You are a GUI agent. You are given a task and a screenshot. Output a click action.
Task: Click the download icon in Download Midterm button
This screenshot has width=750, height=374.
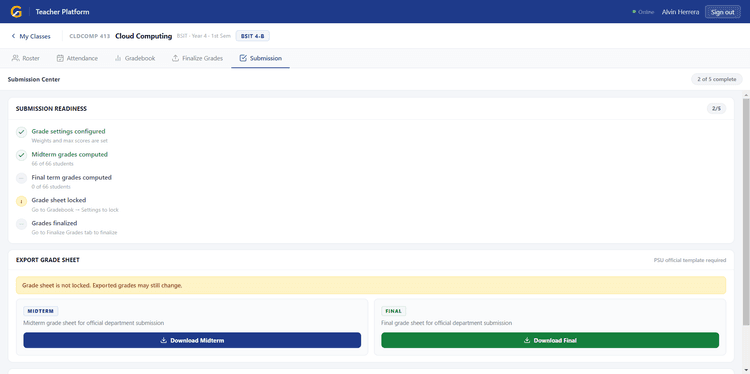point(164,341)
